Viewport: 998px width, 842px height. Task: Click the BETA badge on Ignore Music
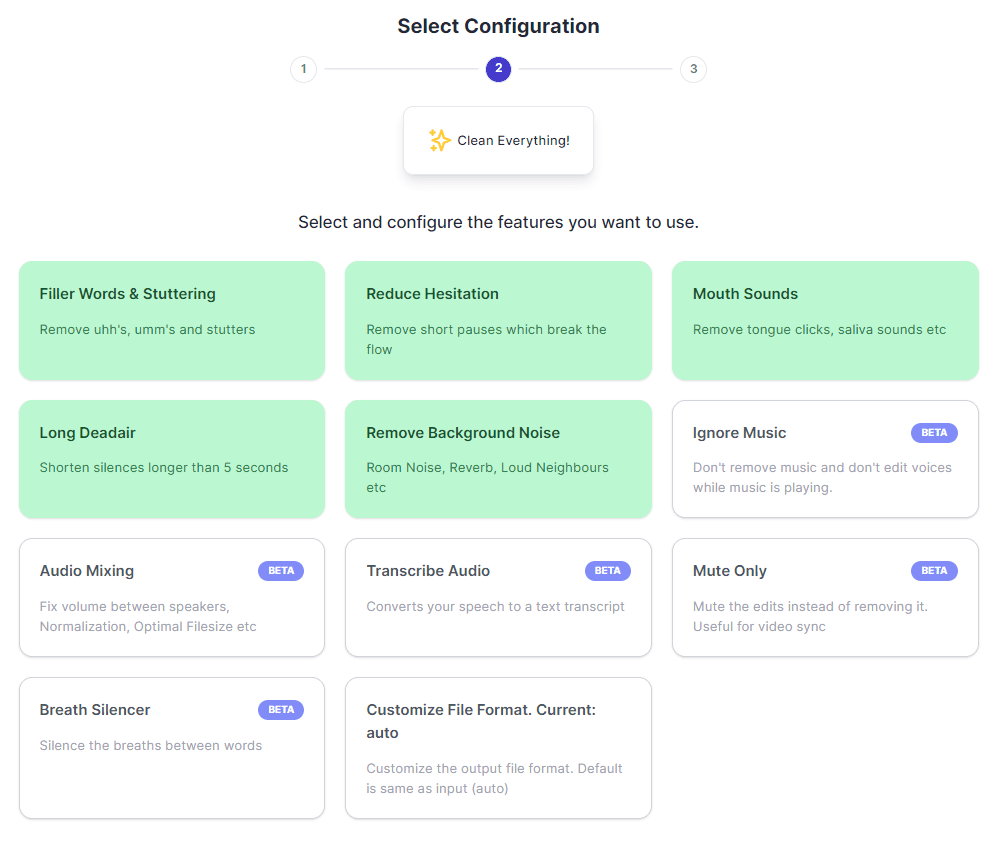tap(934, 433)
